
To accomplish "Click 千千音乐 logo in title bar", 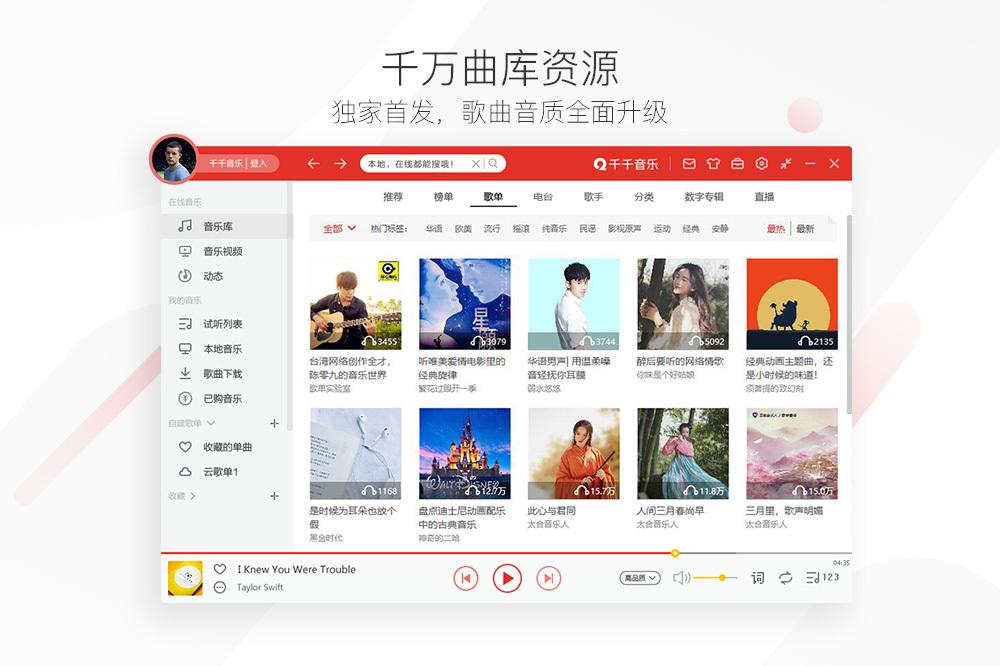I will (x=625, y=164).
